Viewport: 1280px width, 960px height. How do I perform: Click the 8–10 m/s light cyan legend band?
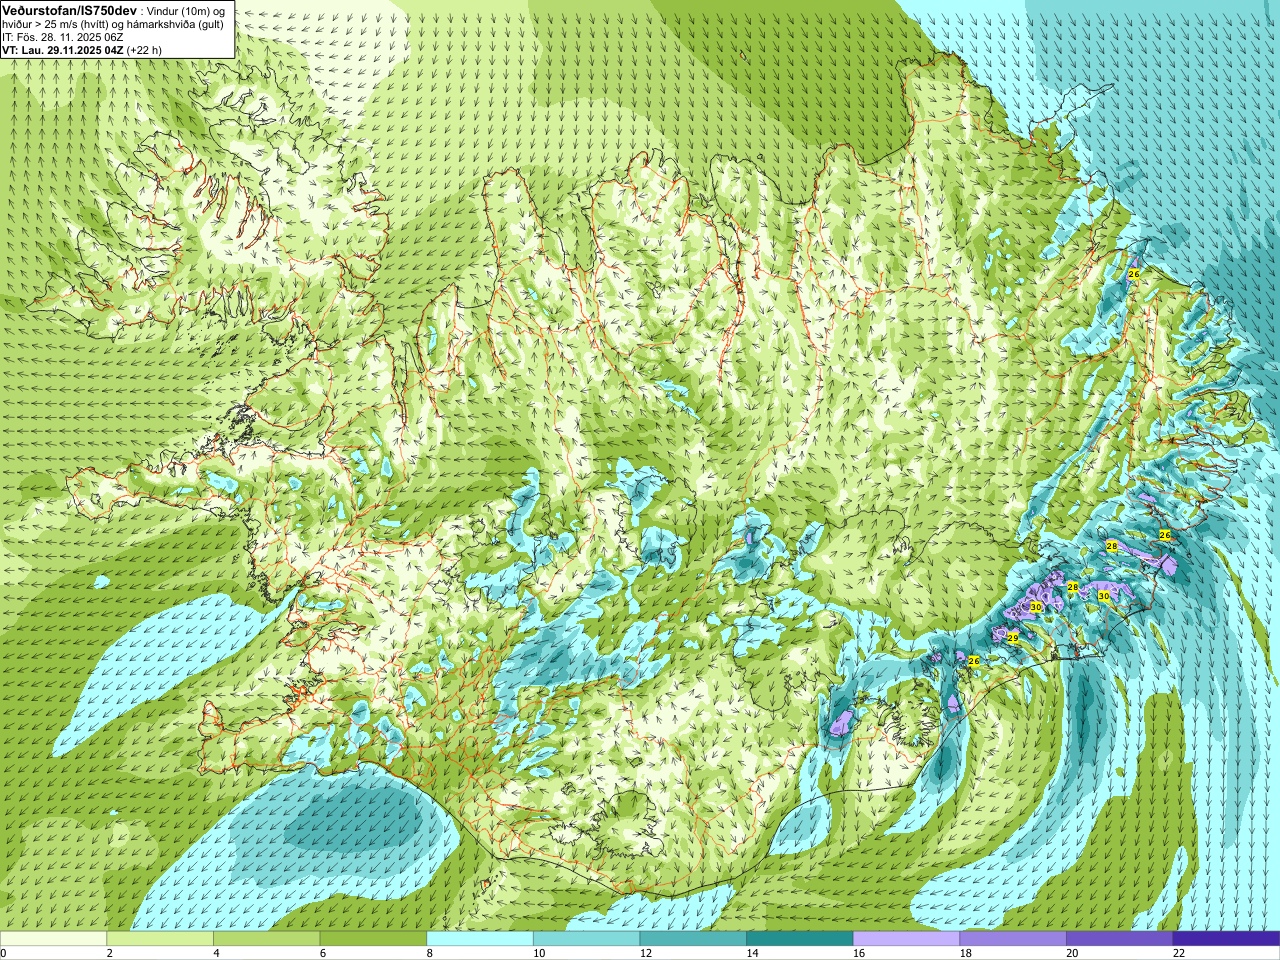click(480, 939)
